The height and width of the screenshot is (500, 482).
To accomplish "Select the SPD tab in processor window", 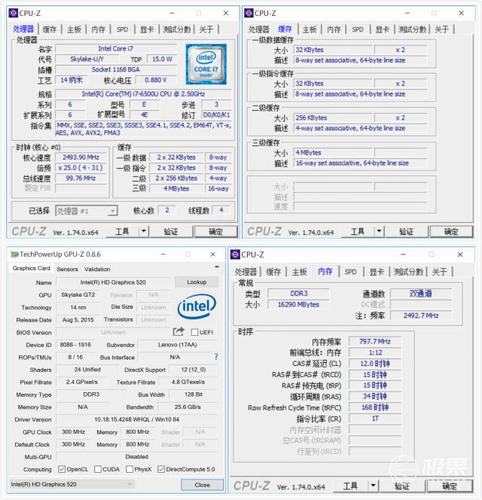I will coord(122,29).
